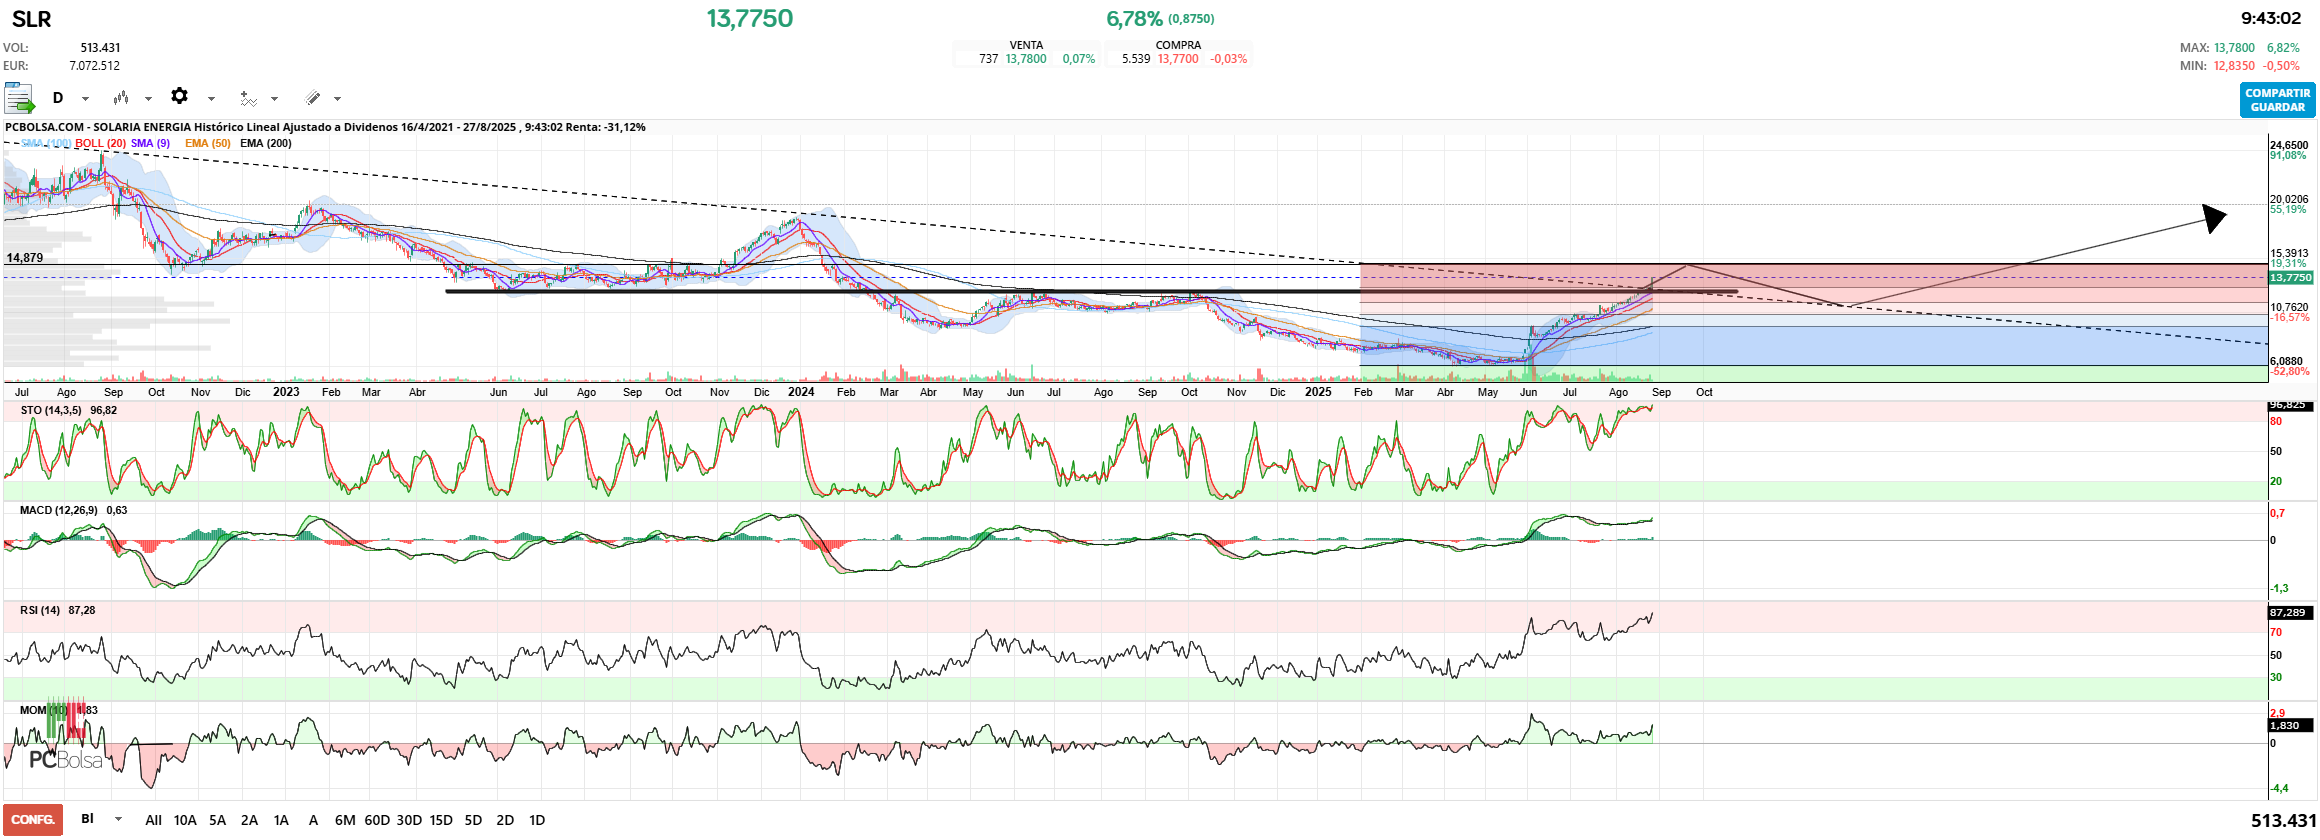Expand the add indicator dropdown arrow
Screen dimensions: 2320x840
[x=274, y=99]
